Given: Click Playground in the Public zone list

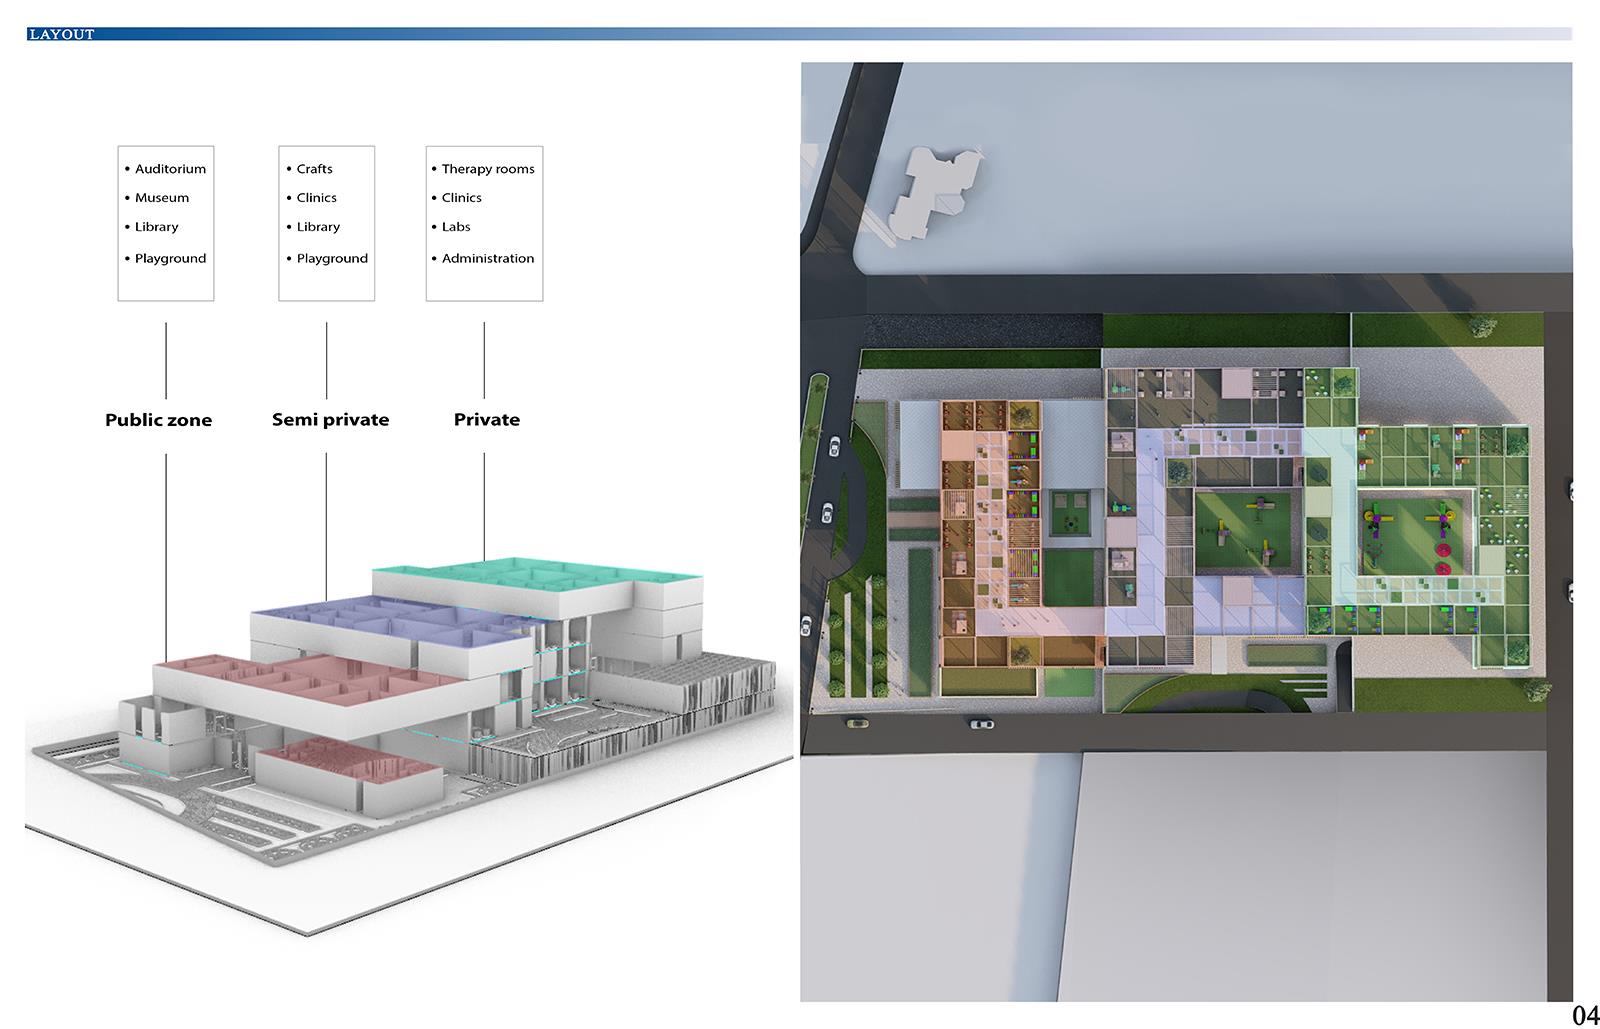Looking at the screenshot, I should click(170, 258).
